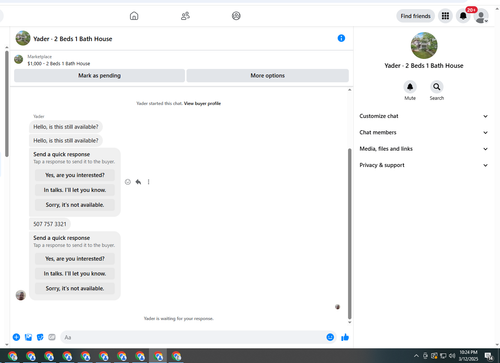Click the chat messages vertical scrollbar
This screenshot has width=500, height=363.
(349, 233)
